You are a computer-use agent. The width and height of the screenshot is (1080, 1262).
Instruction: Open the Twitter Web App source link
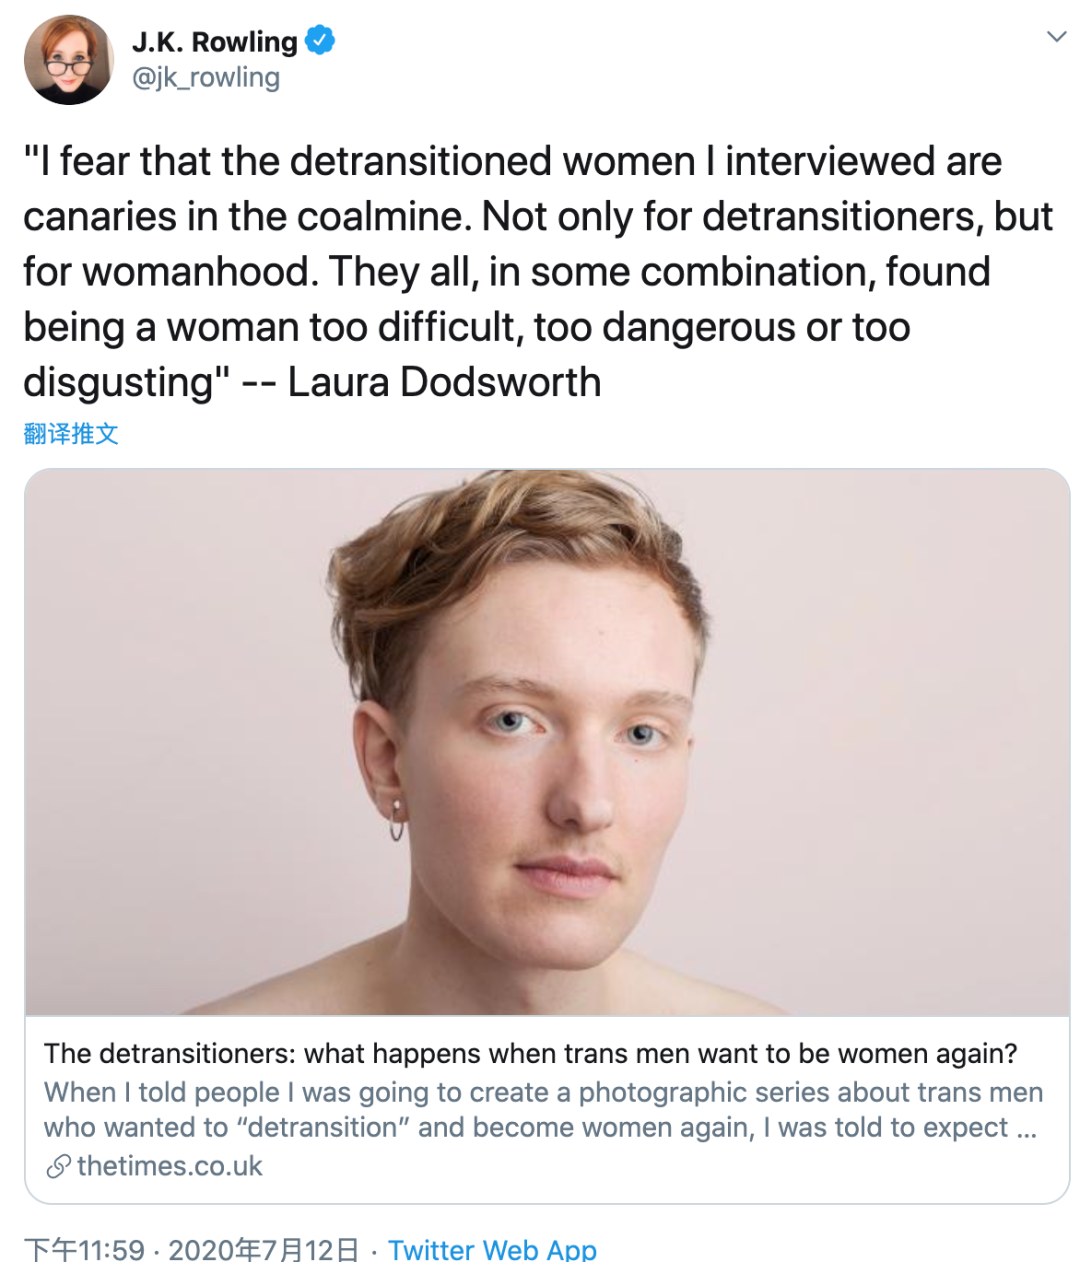click(492, 1249)
